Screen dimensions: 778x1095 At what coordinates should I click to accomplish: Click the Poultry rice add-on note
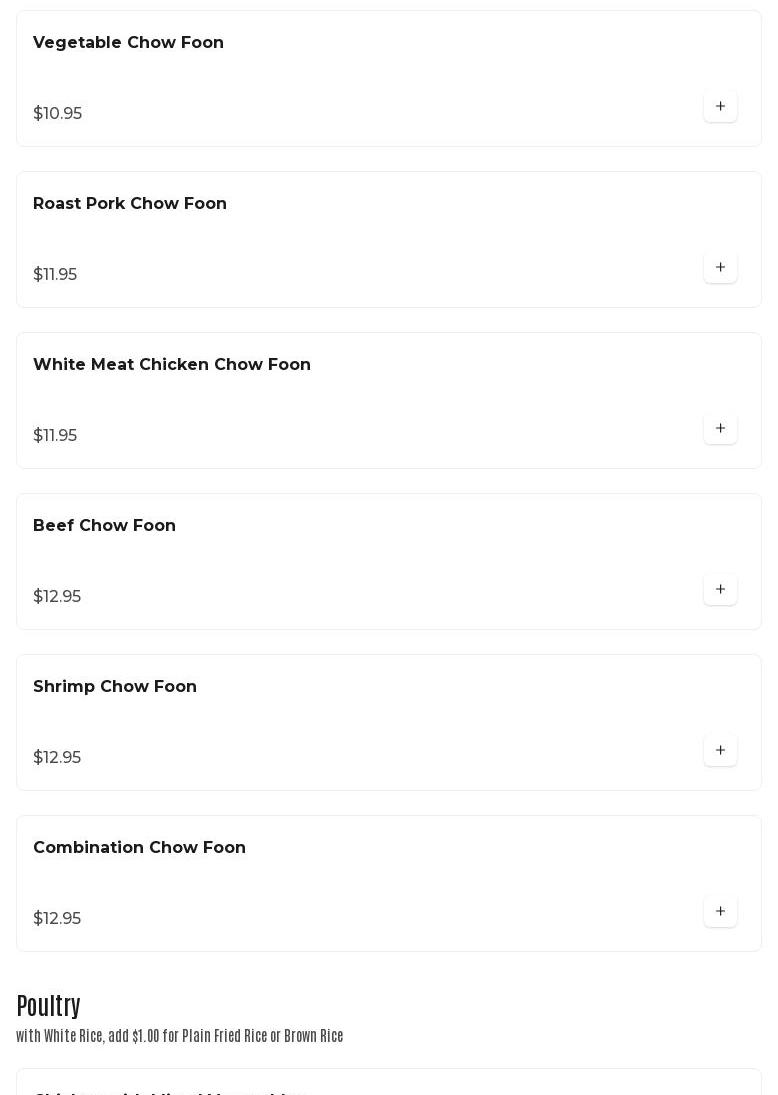(179, 1036)
